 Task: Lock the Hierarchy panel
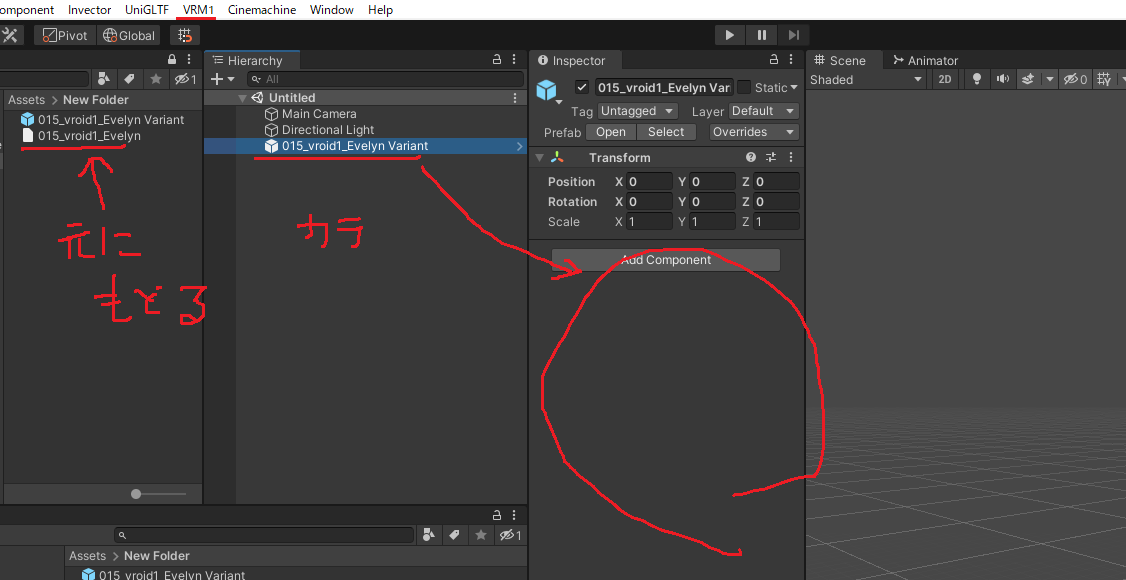(497, 60)
